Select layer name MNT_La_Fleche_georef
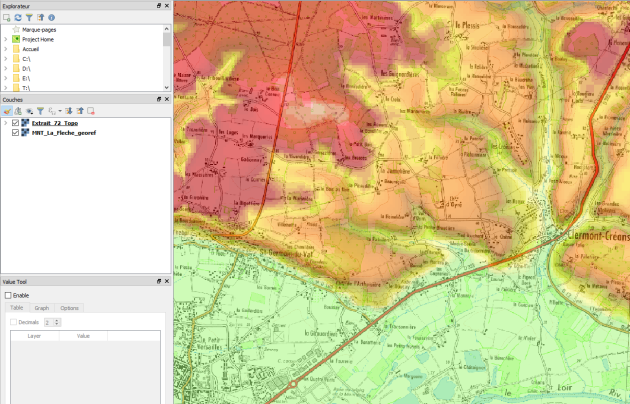The image size is (630, 404). coord(64,133)
